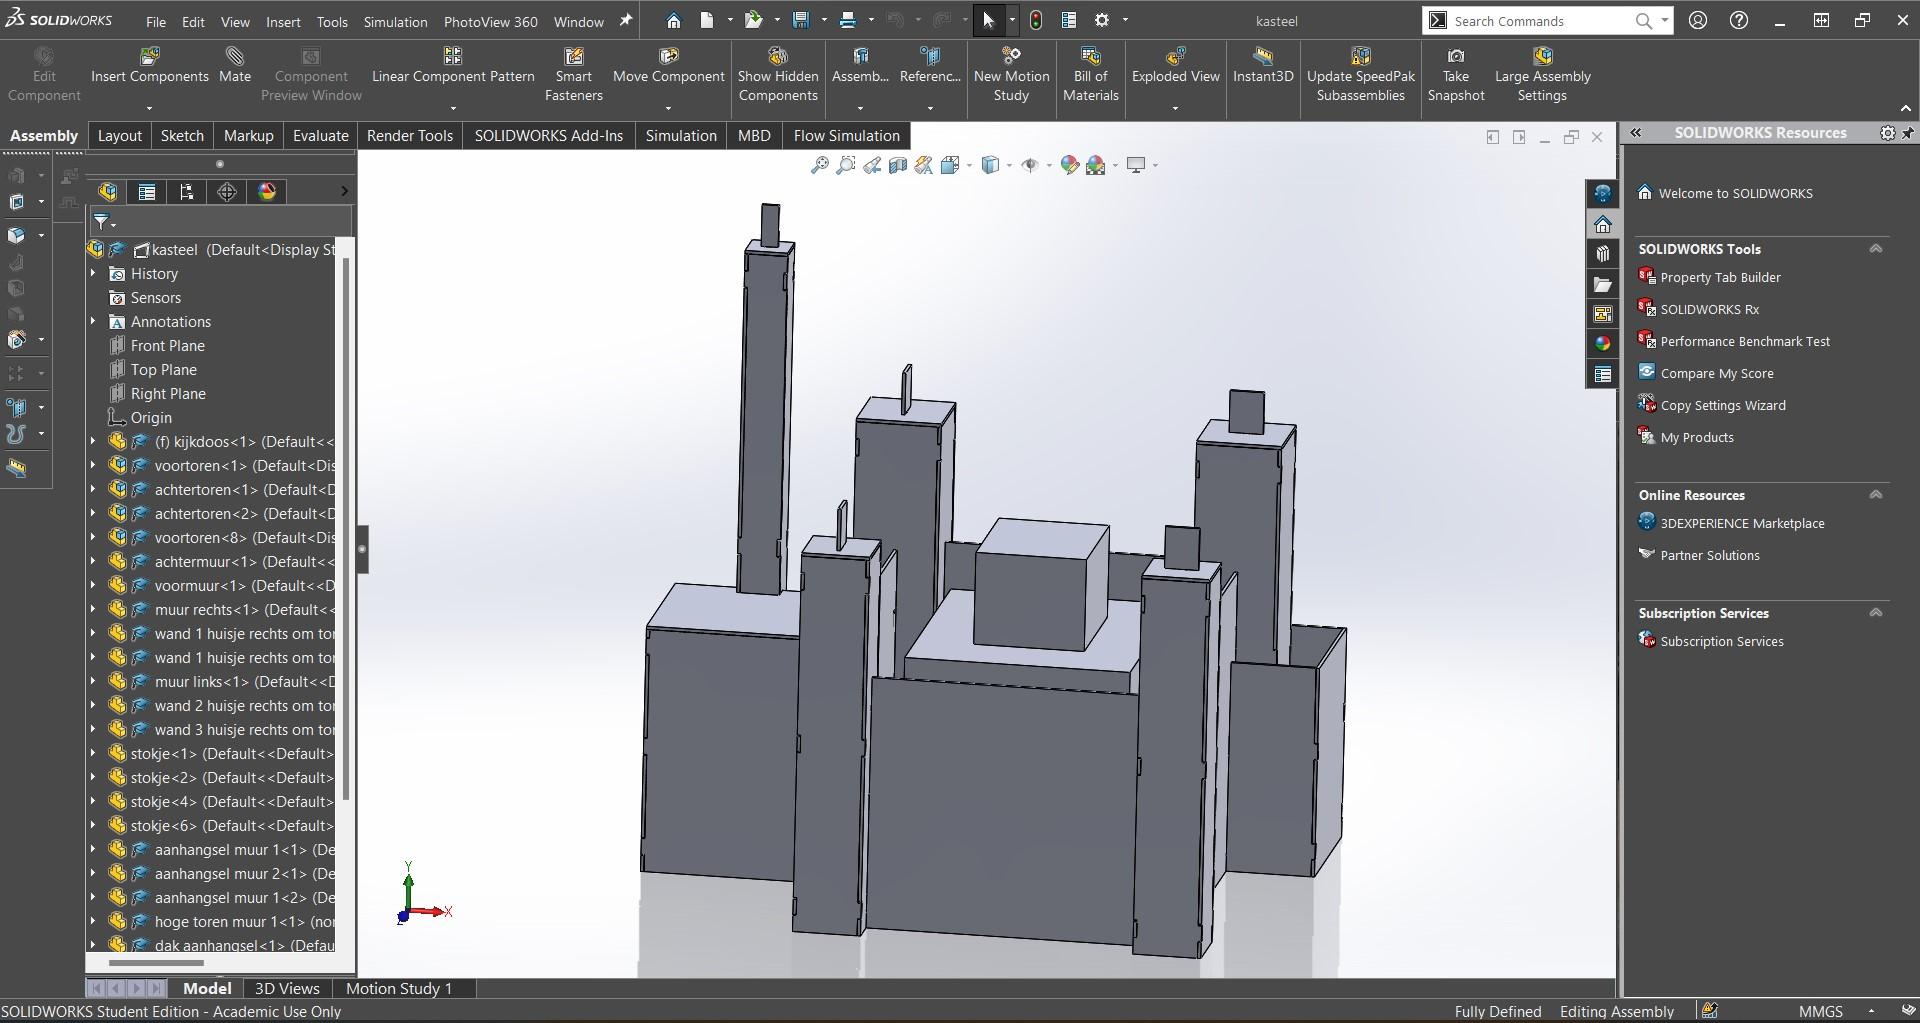Open the PropertyManager tab icon
The image size is (1920, 1023).
[147, 192]
